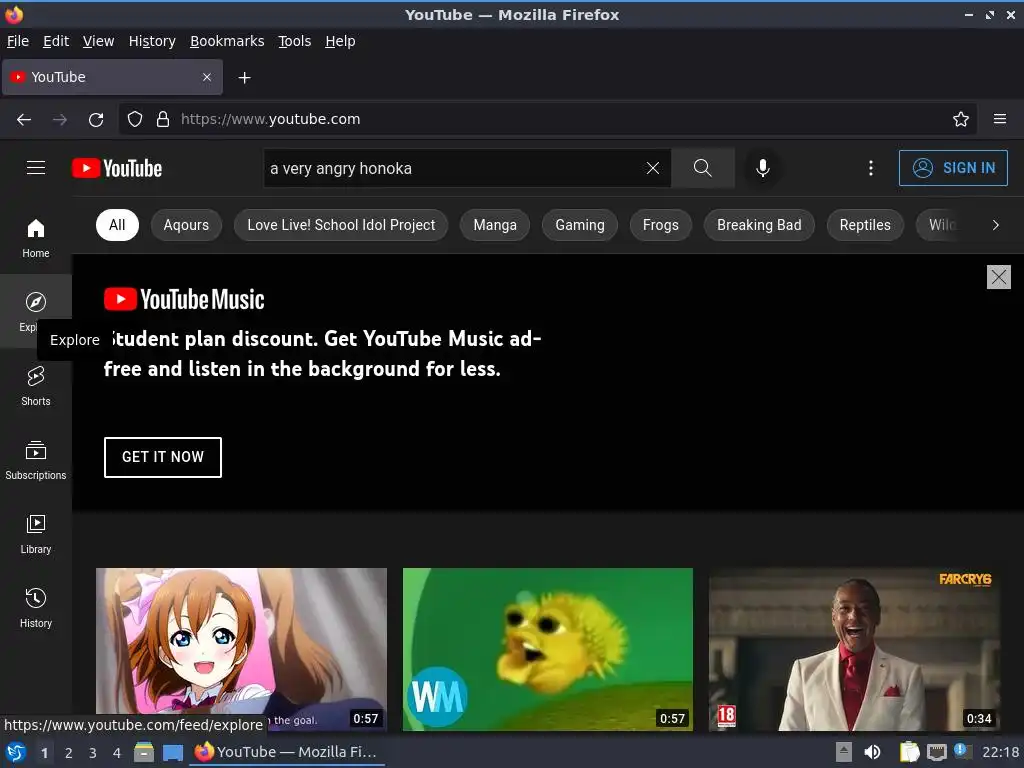The image size is (1024, 768).
Task: Click the taskbar clock showing 22:18
Action: point(1000,752)
